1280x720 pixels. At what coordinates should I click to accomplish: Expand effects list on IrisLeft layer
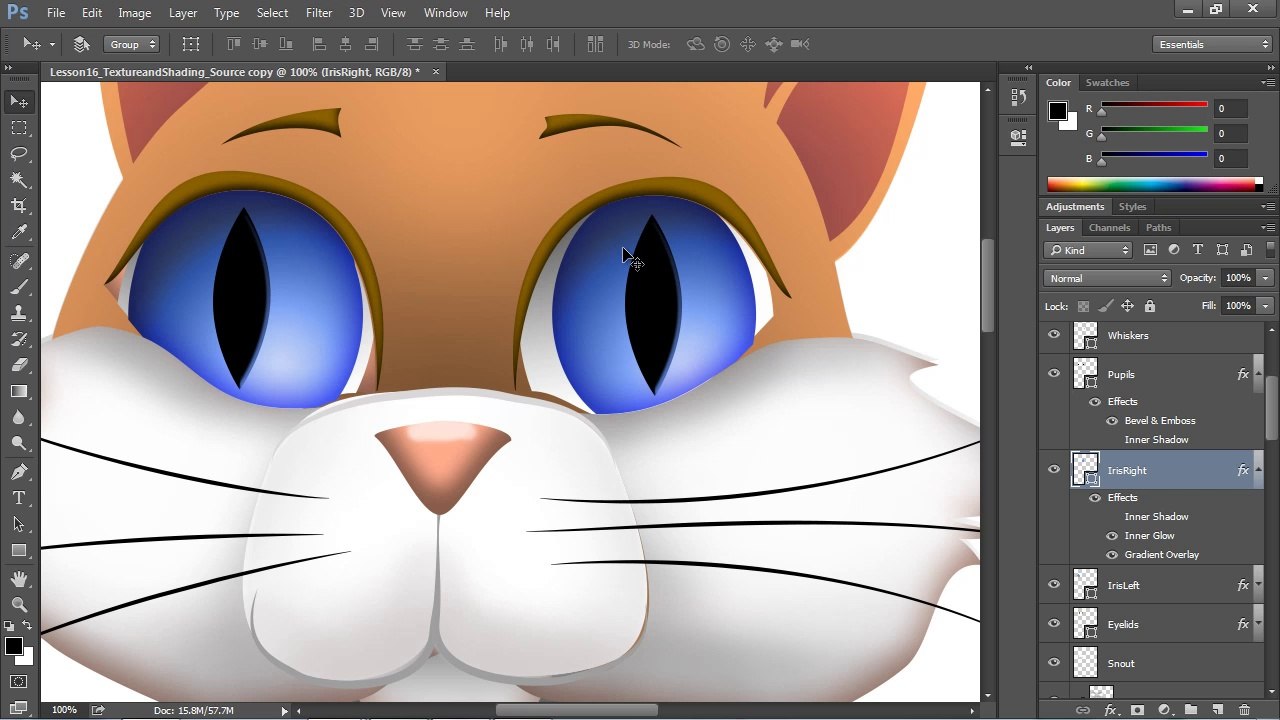pos(1258,585)
